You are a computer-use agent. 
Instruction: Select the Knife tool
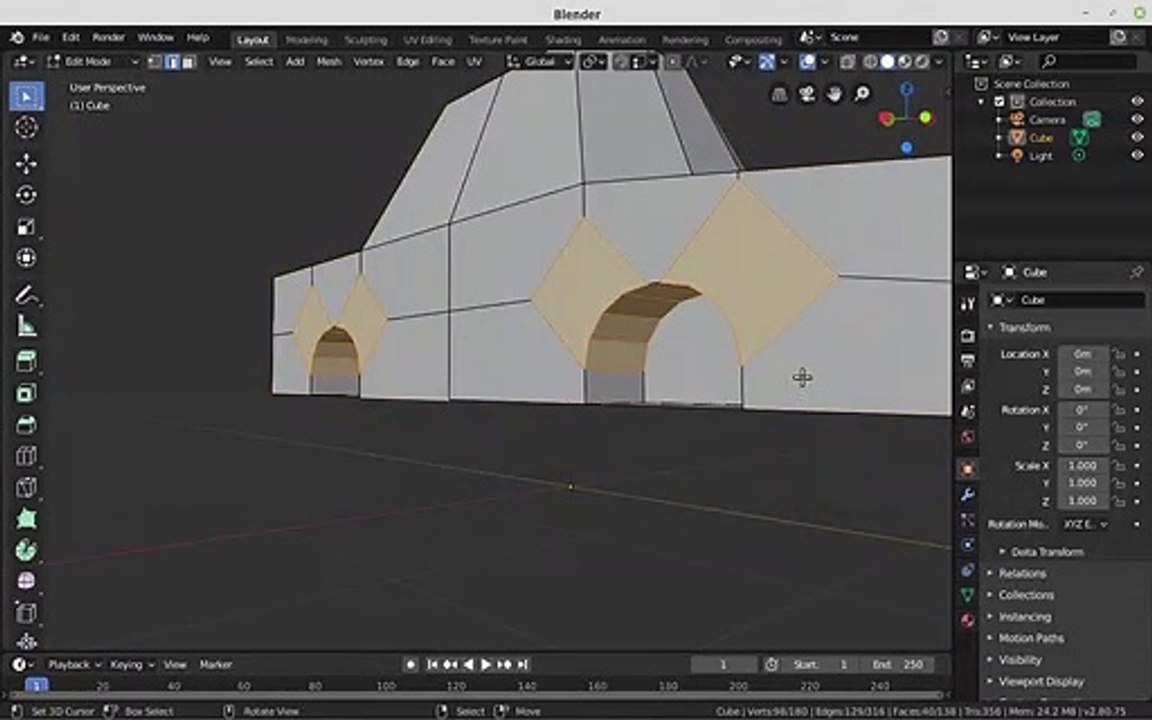click(x=26, y=488)
